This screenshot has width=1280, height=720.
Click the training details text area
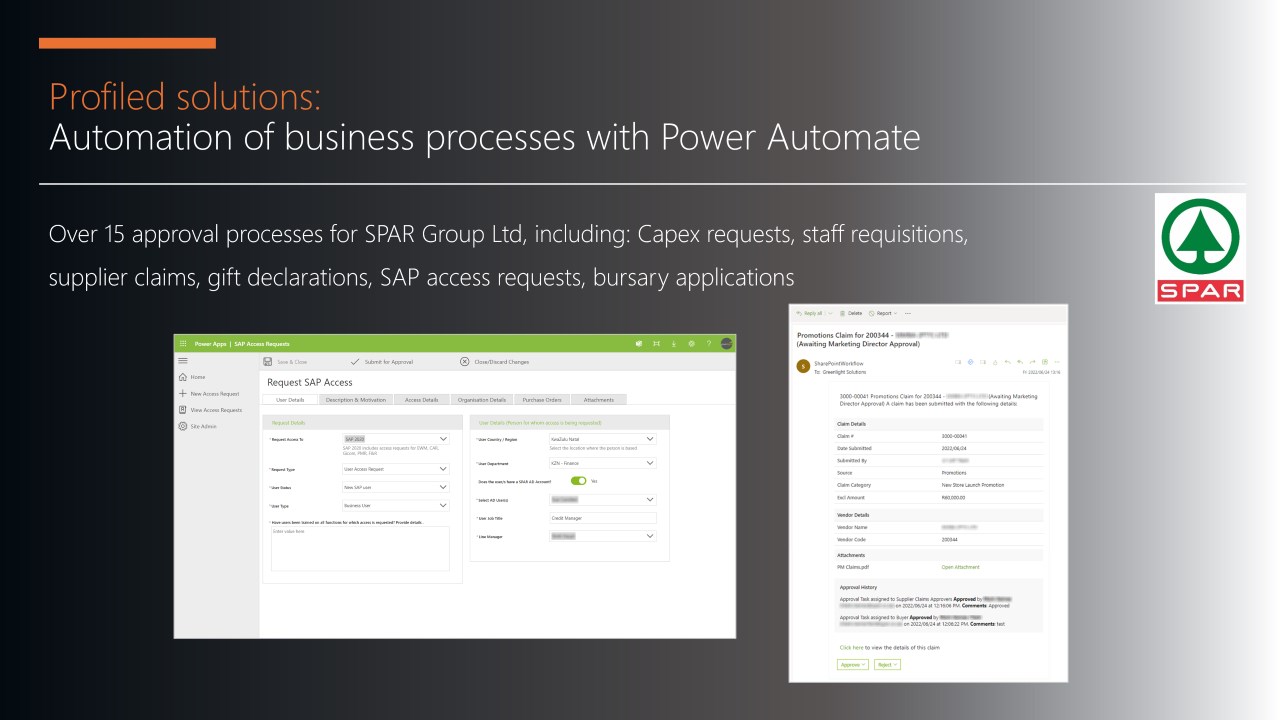click(360, 549)
